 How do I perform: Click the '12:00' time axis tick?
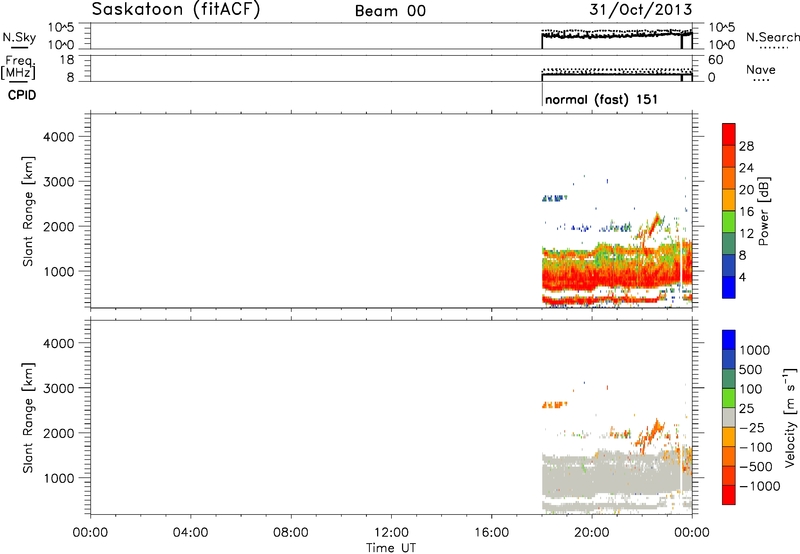(x=391, y=533)
